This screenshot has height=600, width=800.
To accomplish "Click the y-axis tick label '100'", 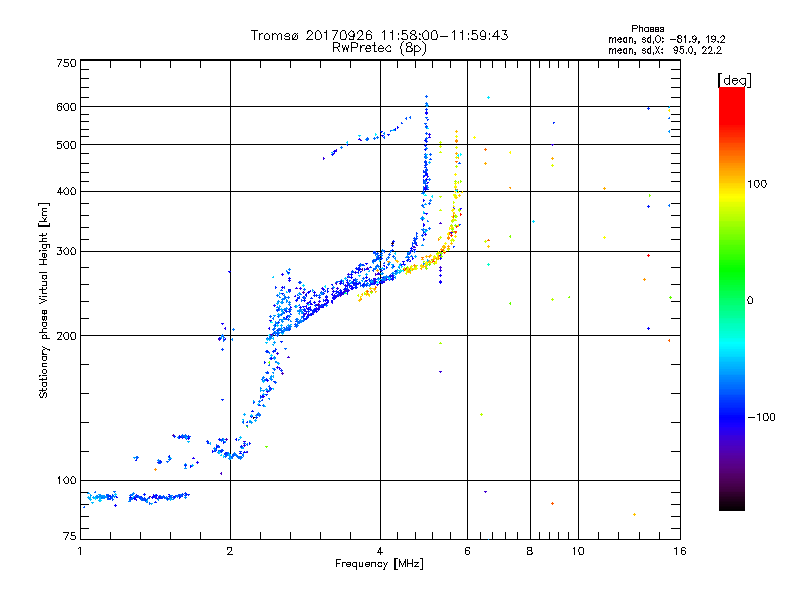I will click(x=66, y=480).
